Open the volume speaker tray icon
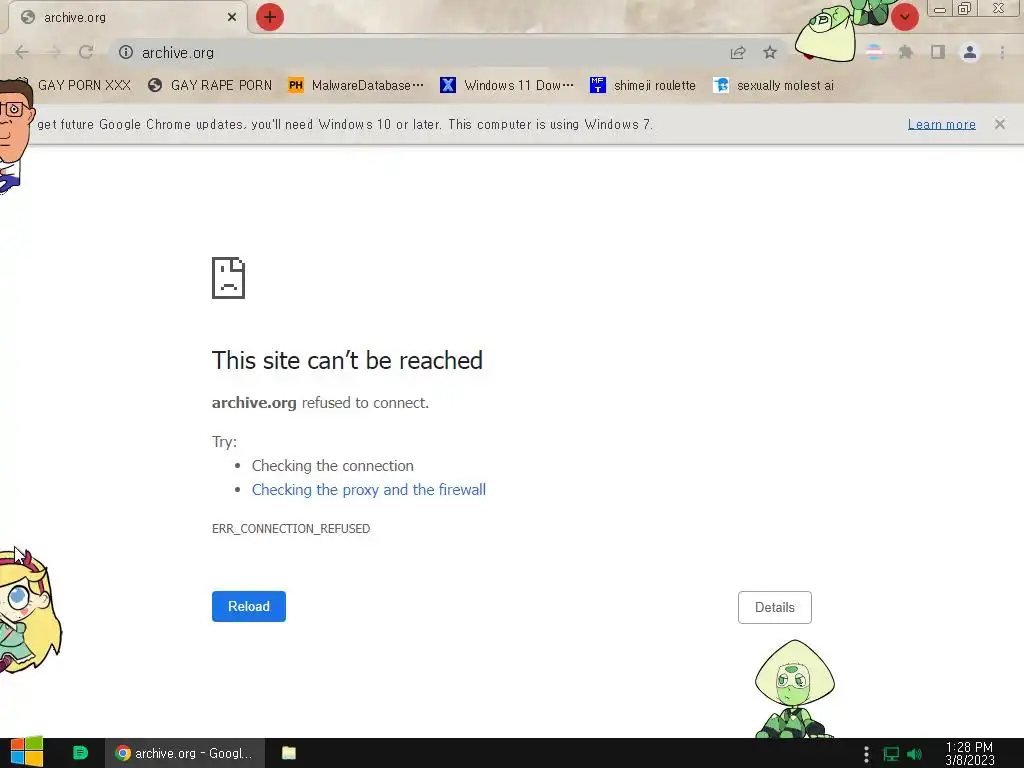Screen dimensions: 1024x768 tap(915, 754)
